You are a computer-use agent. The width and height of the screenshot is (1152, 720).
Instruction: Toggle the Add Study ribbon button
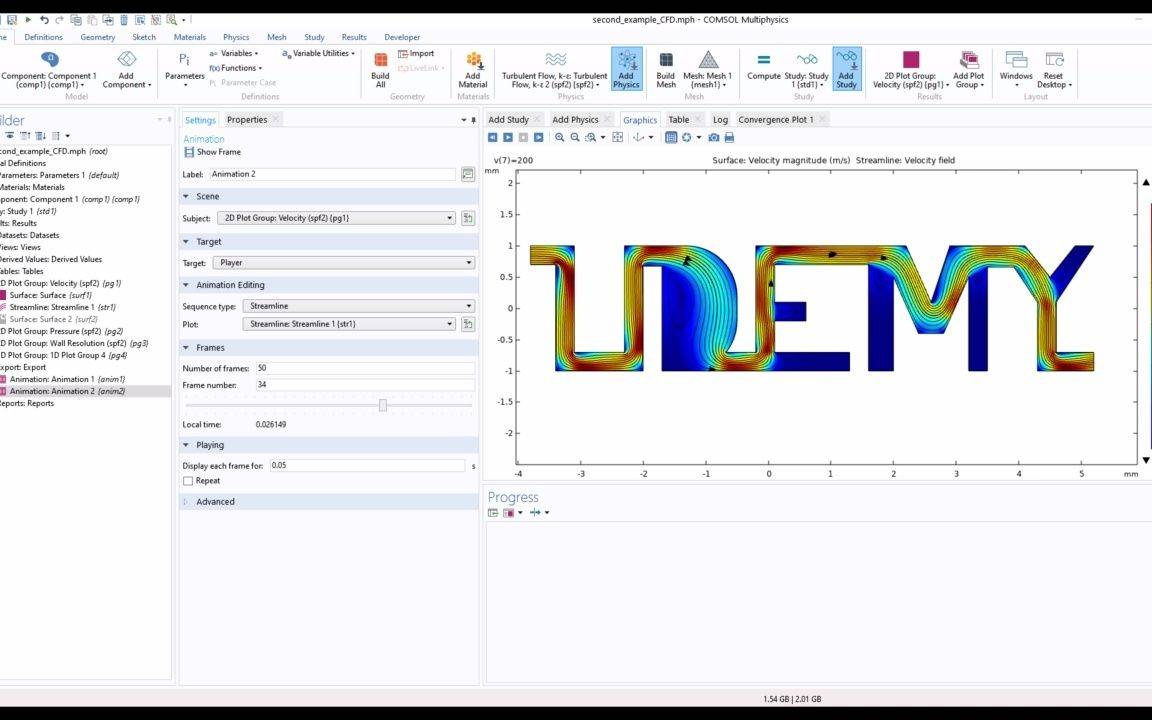846,69
